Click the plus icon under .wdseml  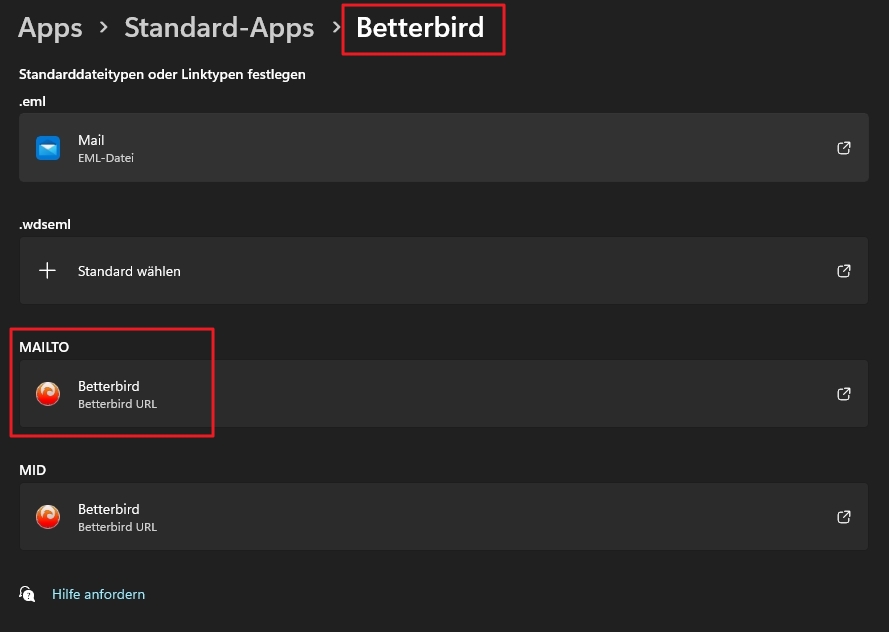[x=47, y=271]
